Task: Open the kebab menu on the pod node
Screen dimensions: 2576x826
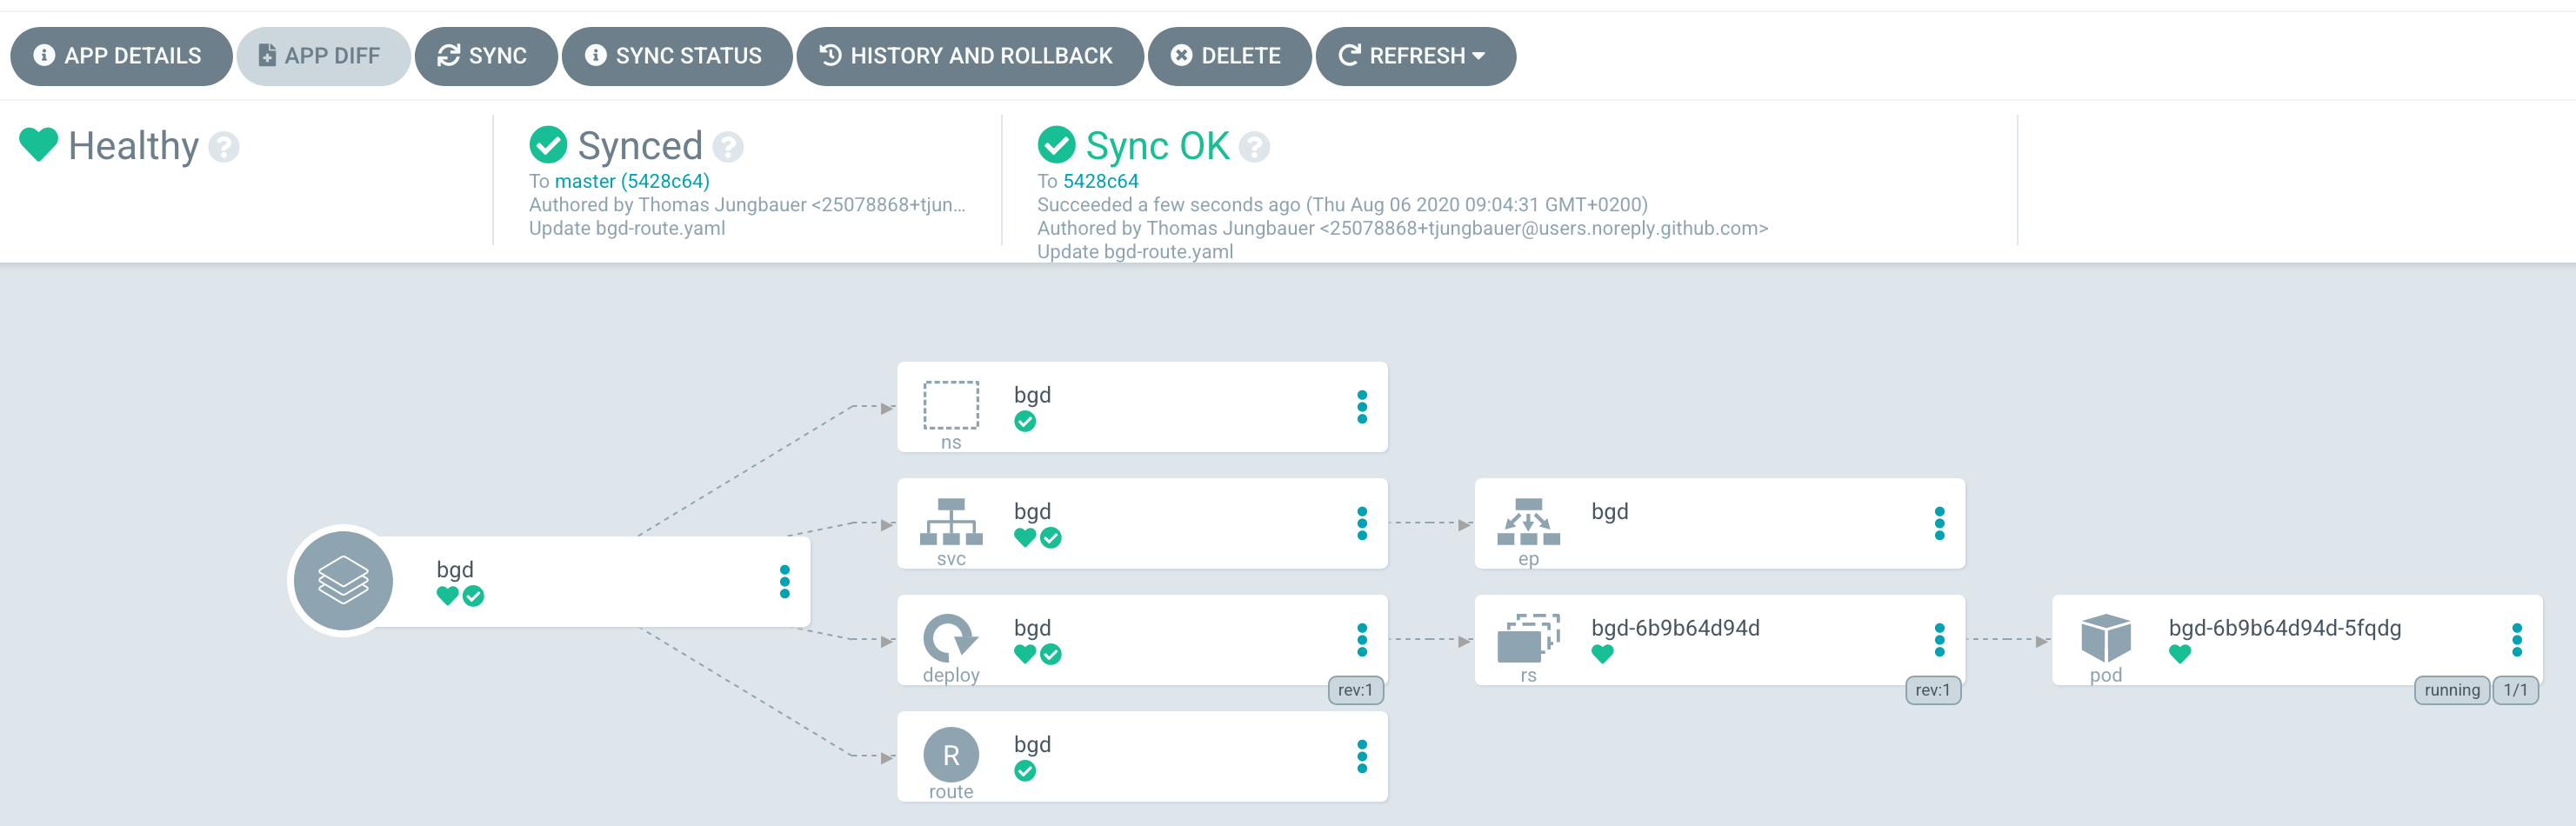Action: 2519,640
